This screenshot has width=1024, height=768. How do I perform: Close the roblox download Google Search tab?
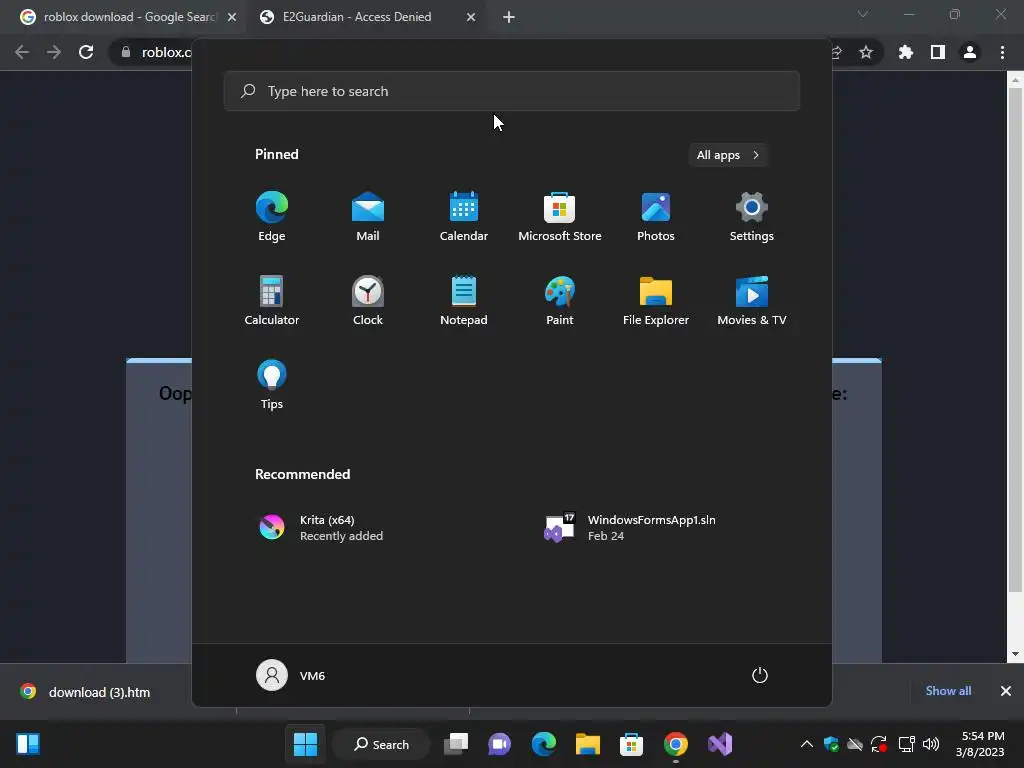click(232, 17)
